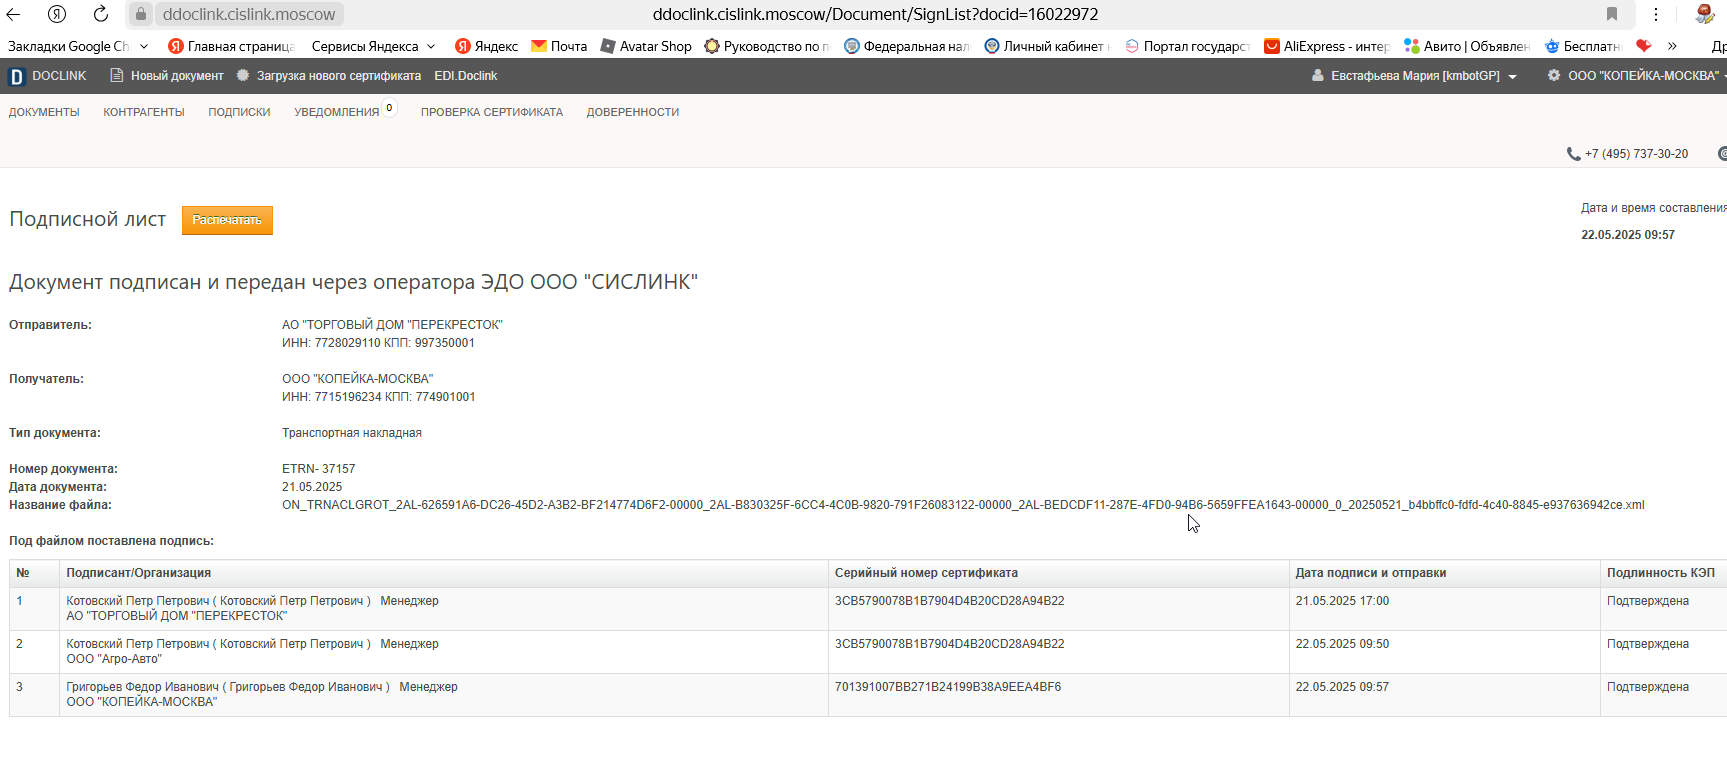This screenshot has height=768, width=1727.
Task: Open the КОНТРАГЕНТЫ menu
Action: pyautogui.click(x=144, y=112)
